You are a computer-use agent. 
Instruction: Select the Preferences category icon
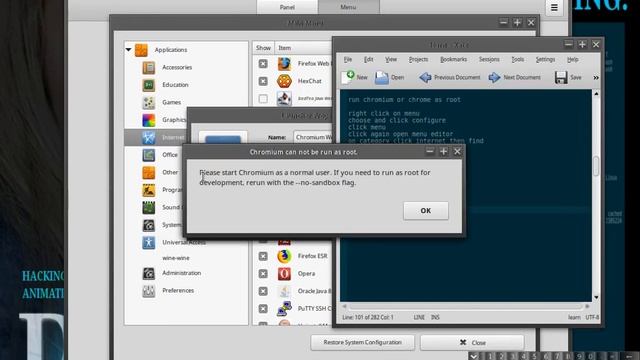pyautogui.click(x=149, y=291)
